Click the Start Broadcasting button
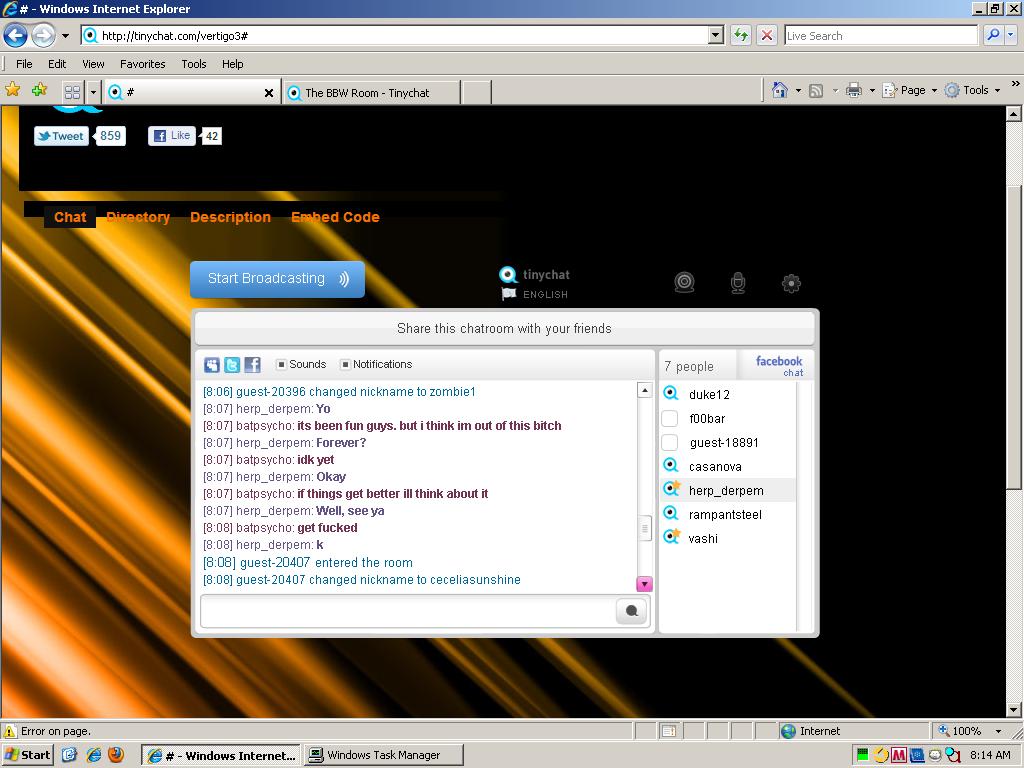 277,279
